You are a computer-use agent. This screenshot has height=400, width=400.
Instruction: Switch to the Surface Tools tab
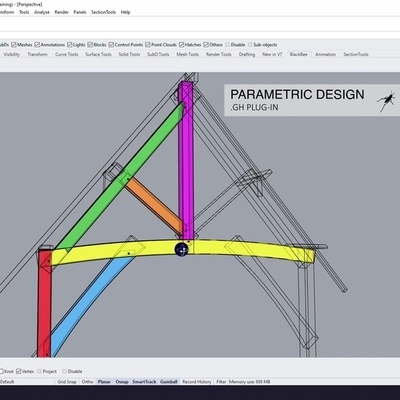click(x=98, y=54)
